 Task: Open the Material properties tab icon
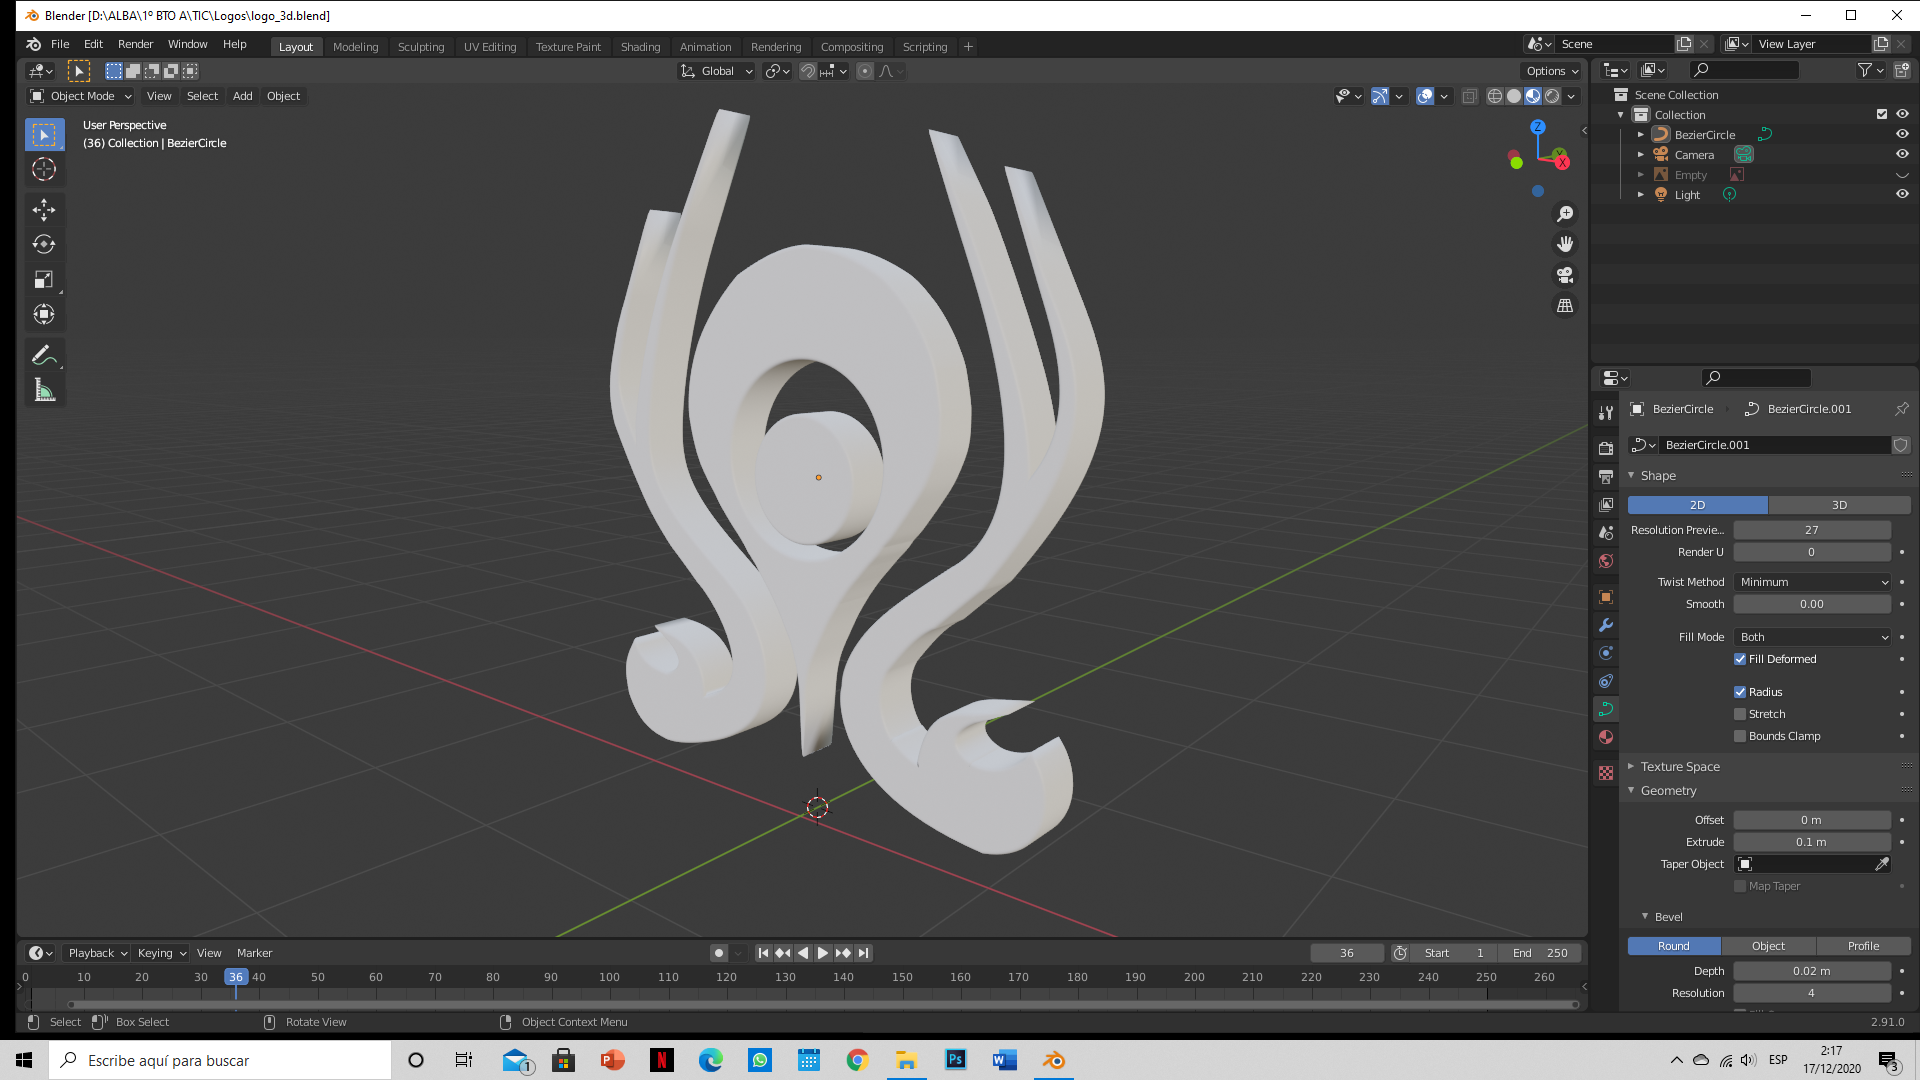(x=1606, y=737)
